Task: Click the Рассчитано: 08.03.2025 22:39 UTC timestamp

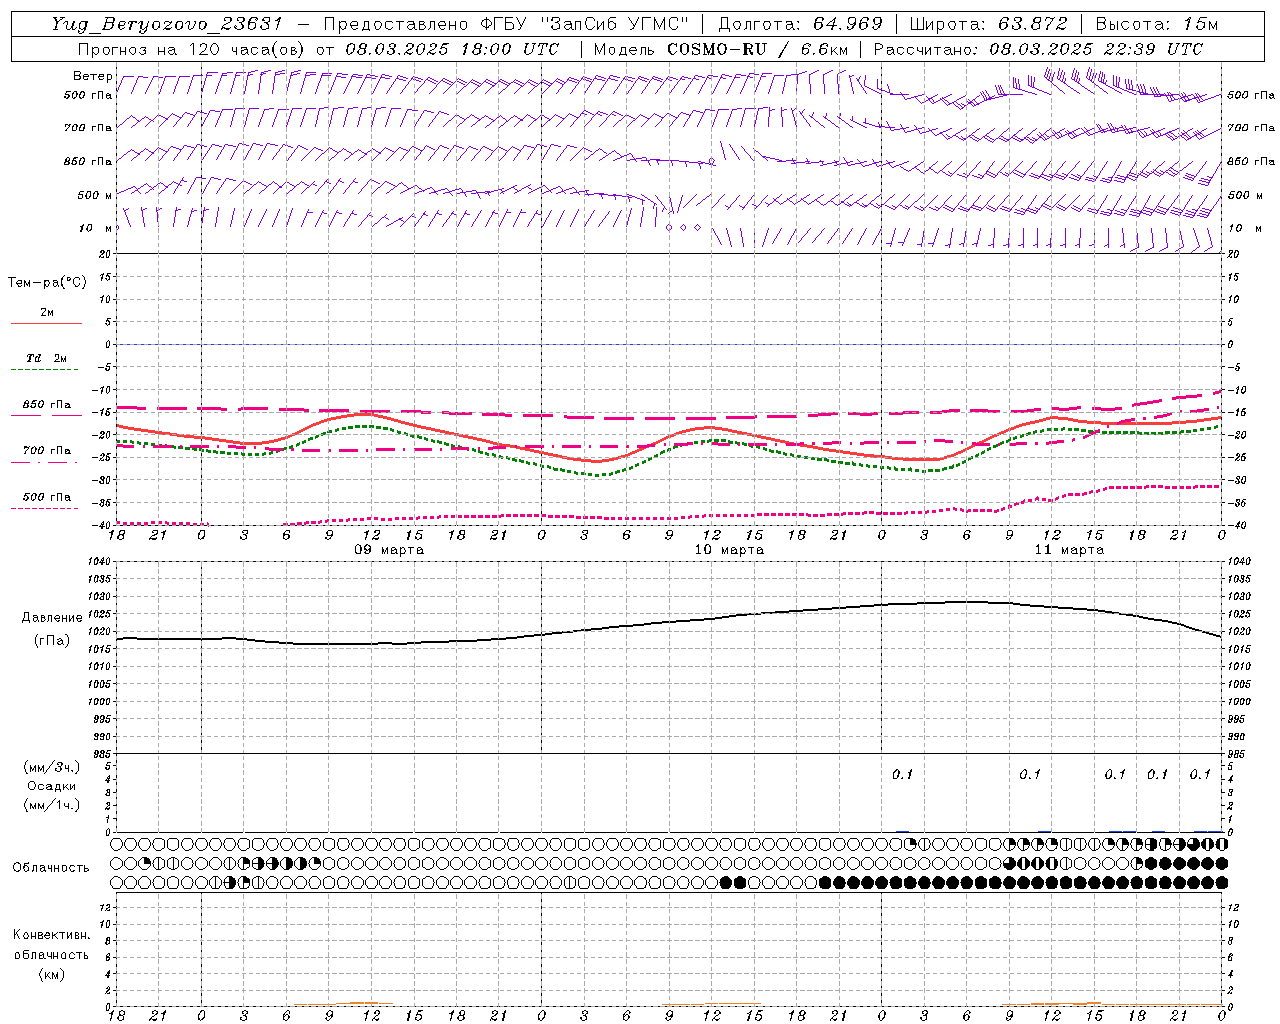Action: click(x=1038, y=49)
